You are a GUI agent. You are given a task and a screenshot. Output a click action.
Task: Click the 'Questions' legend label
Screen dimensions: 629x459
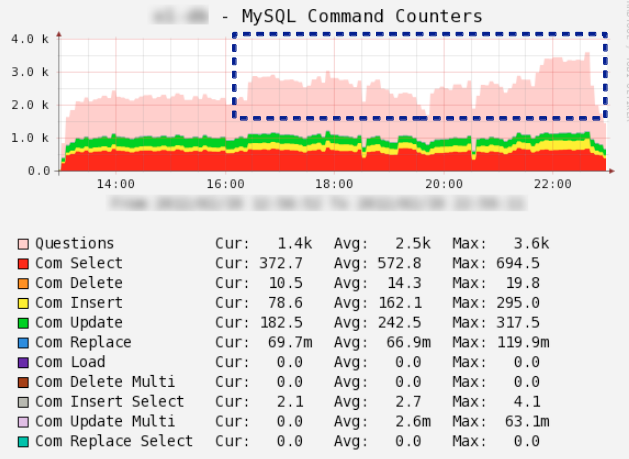[75, 244]
